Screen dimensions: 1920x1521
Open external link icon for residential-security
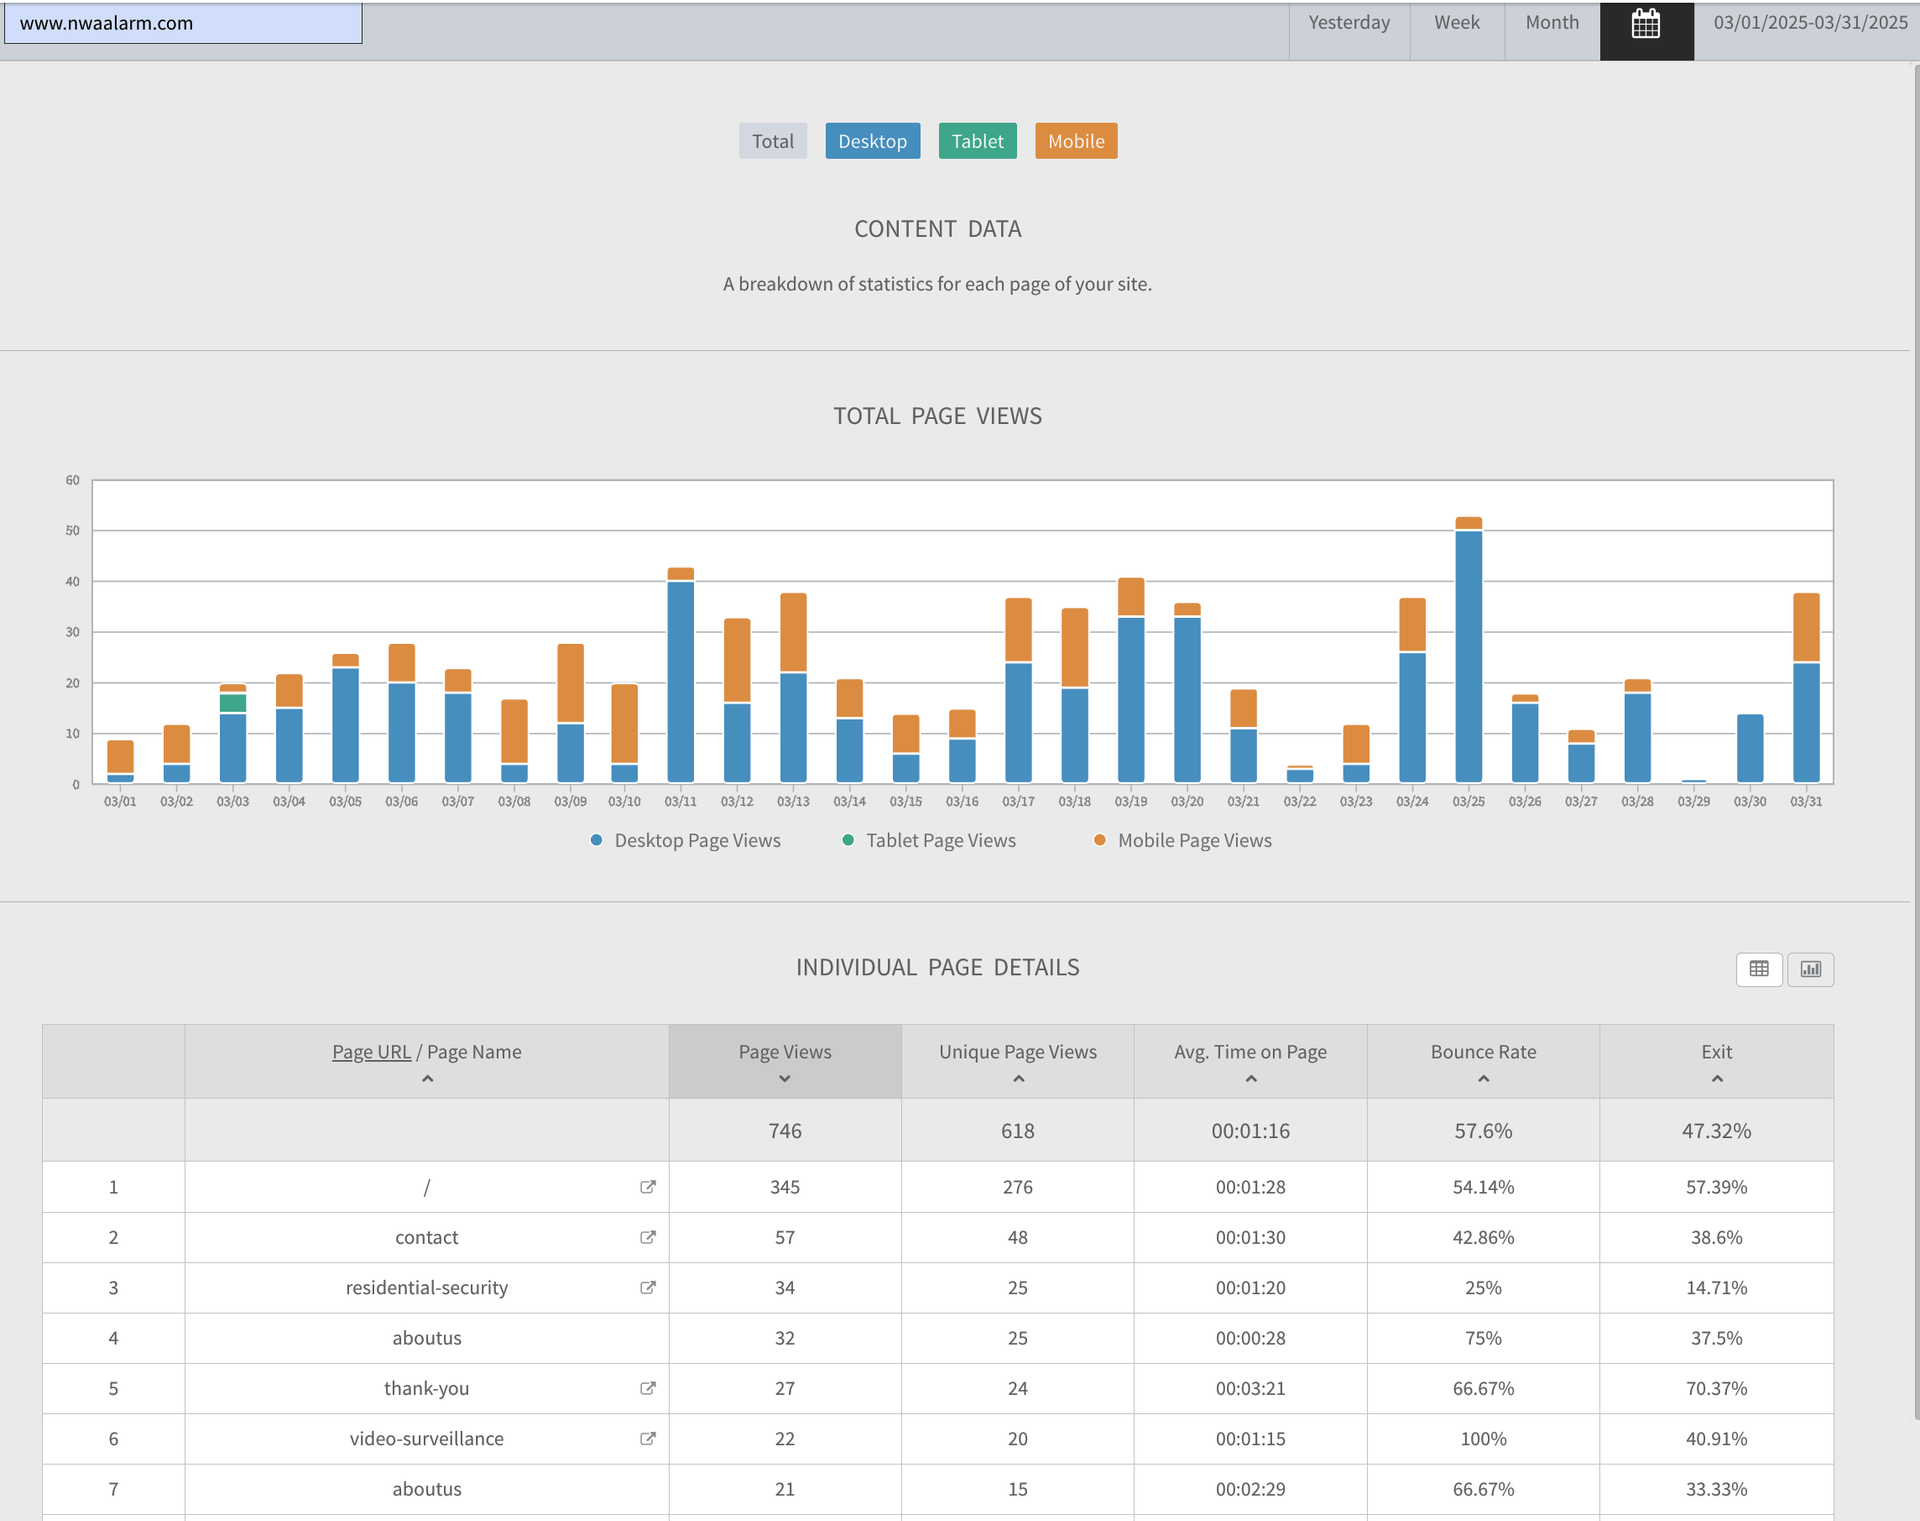click(x=647, y=1287)
